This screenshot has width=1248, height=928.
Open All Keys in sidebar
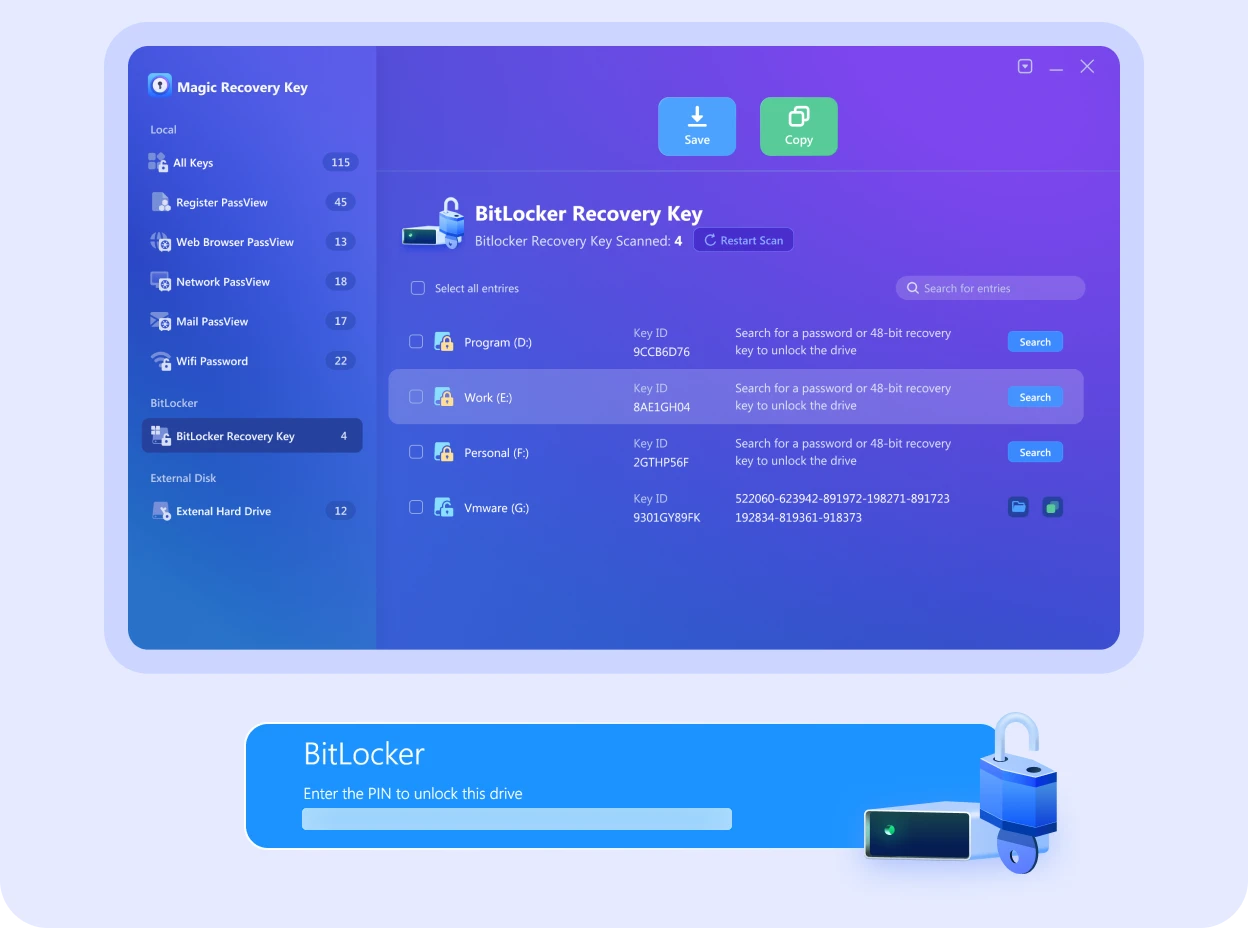pyautogui.click(x=252, y=162)
